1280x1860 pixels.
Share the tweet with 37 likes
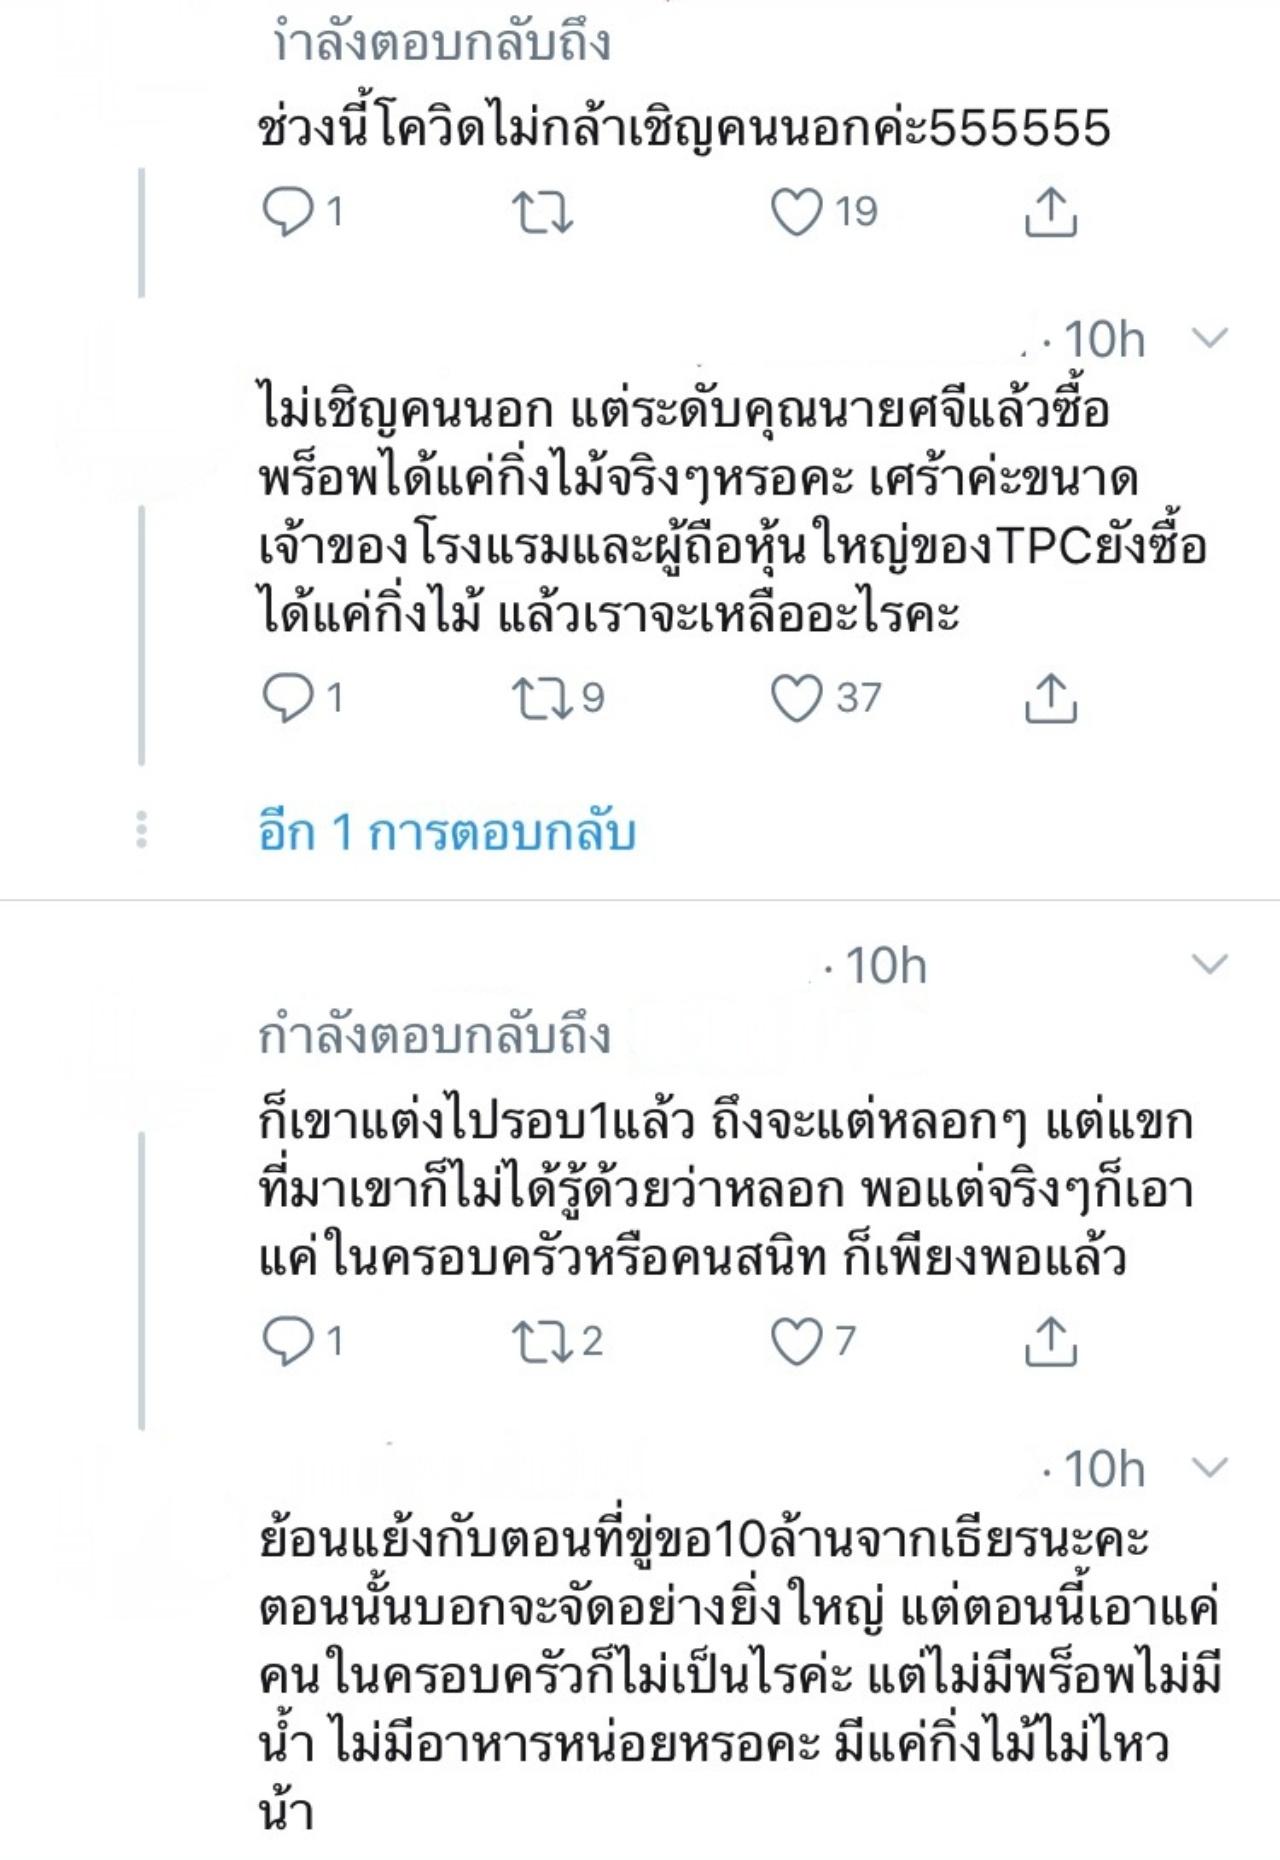[1050, 698]
